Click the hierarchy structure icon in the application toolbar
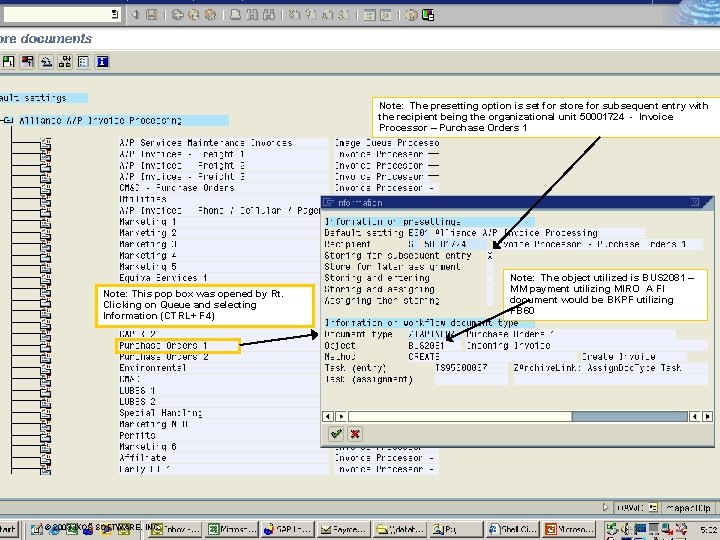 tap(65, 62)
